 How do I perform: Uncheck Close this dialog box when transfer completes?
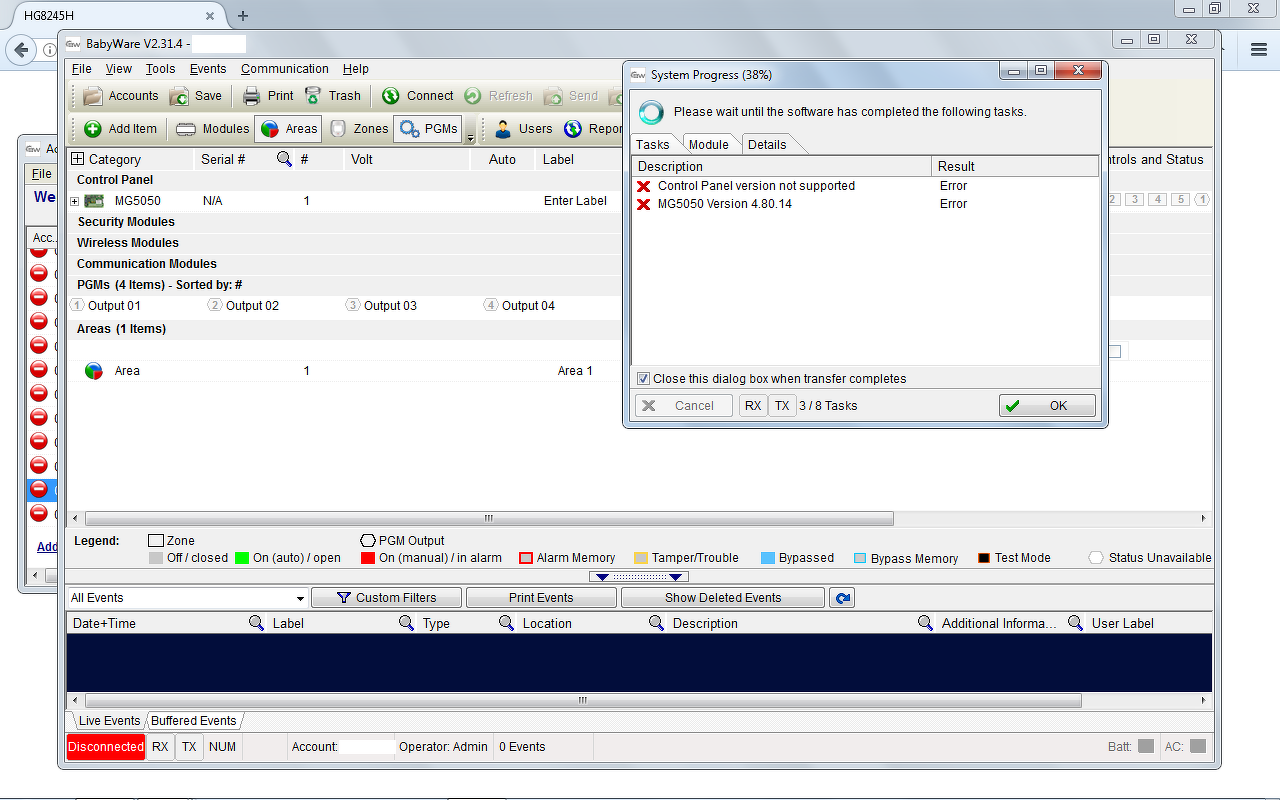coord(644,379)
